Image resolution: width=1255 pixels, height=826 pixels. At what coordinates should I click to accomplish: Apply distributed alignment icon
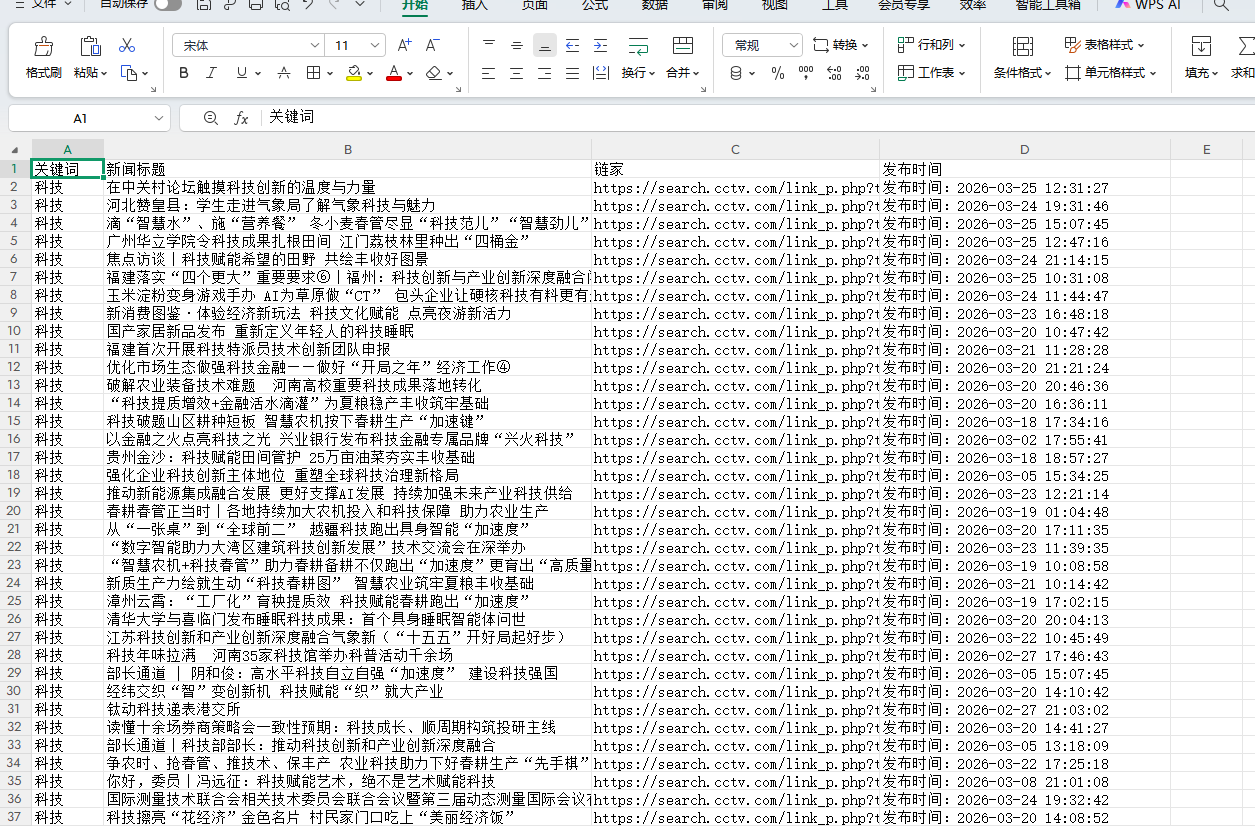(x=600, y=73)
